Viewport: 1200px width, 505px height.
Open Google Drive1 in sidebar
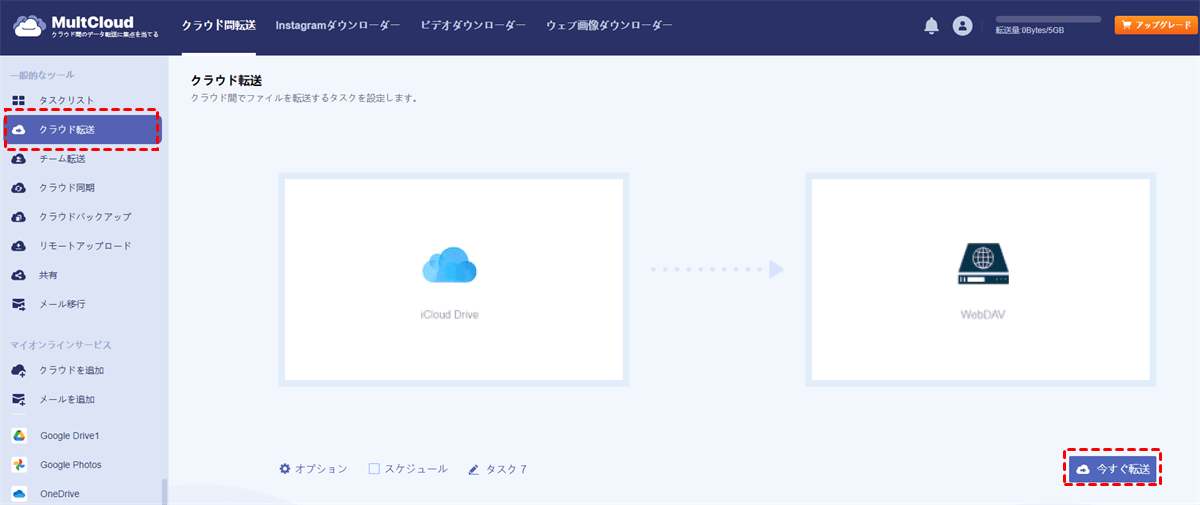coord(70,436)
